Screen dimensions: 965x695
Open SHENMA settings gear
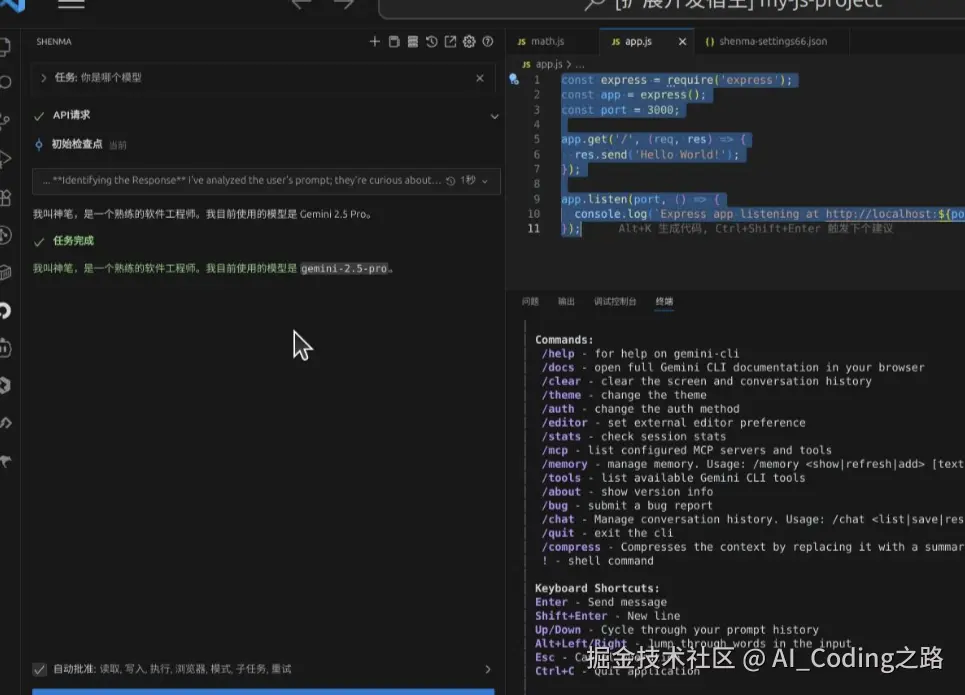(469, 41)
